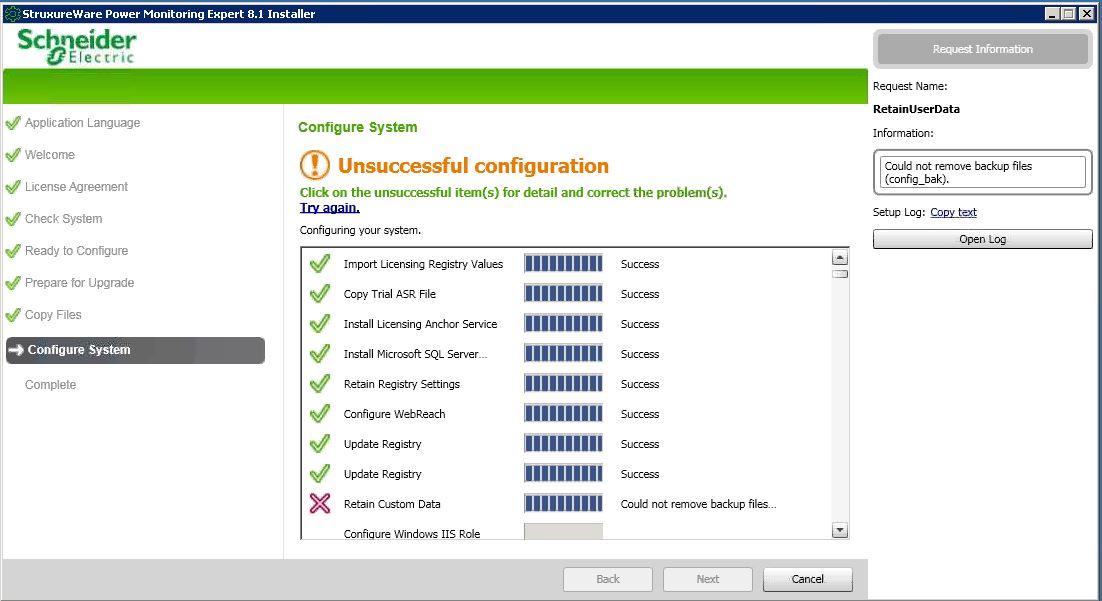
Task: Click the RetainUserData request name
Action: tap(916, 109)
